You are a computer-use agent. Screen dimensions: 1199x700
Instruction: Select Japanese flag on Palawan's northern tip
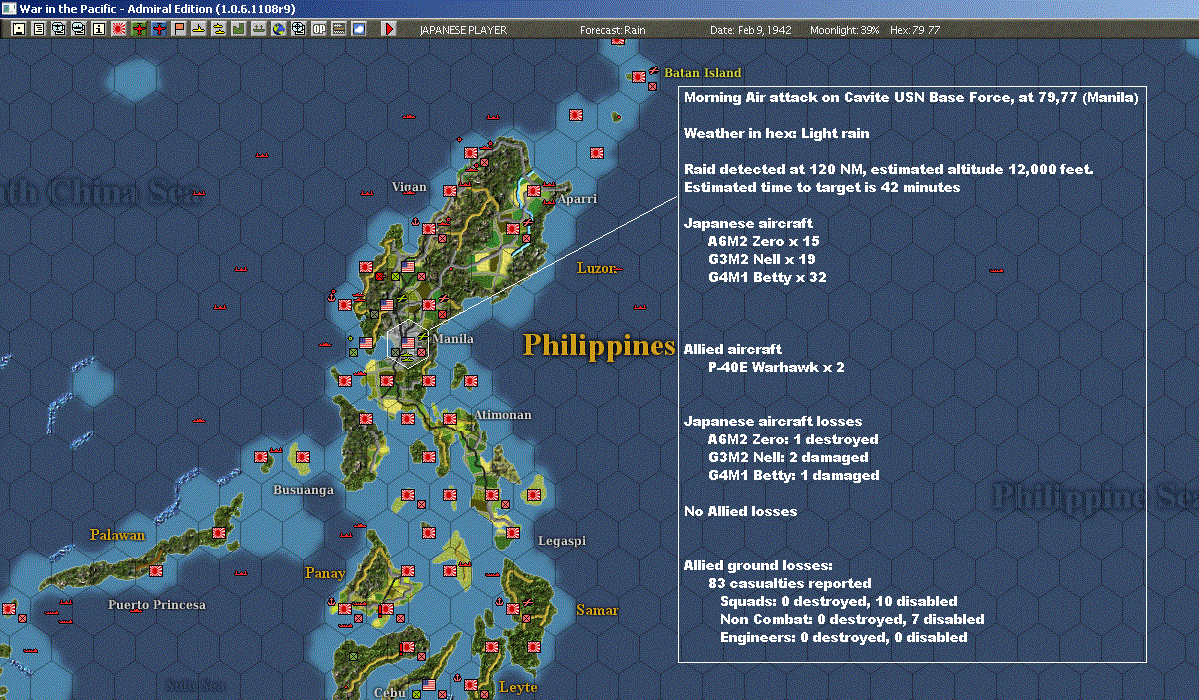(219, 532)
